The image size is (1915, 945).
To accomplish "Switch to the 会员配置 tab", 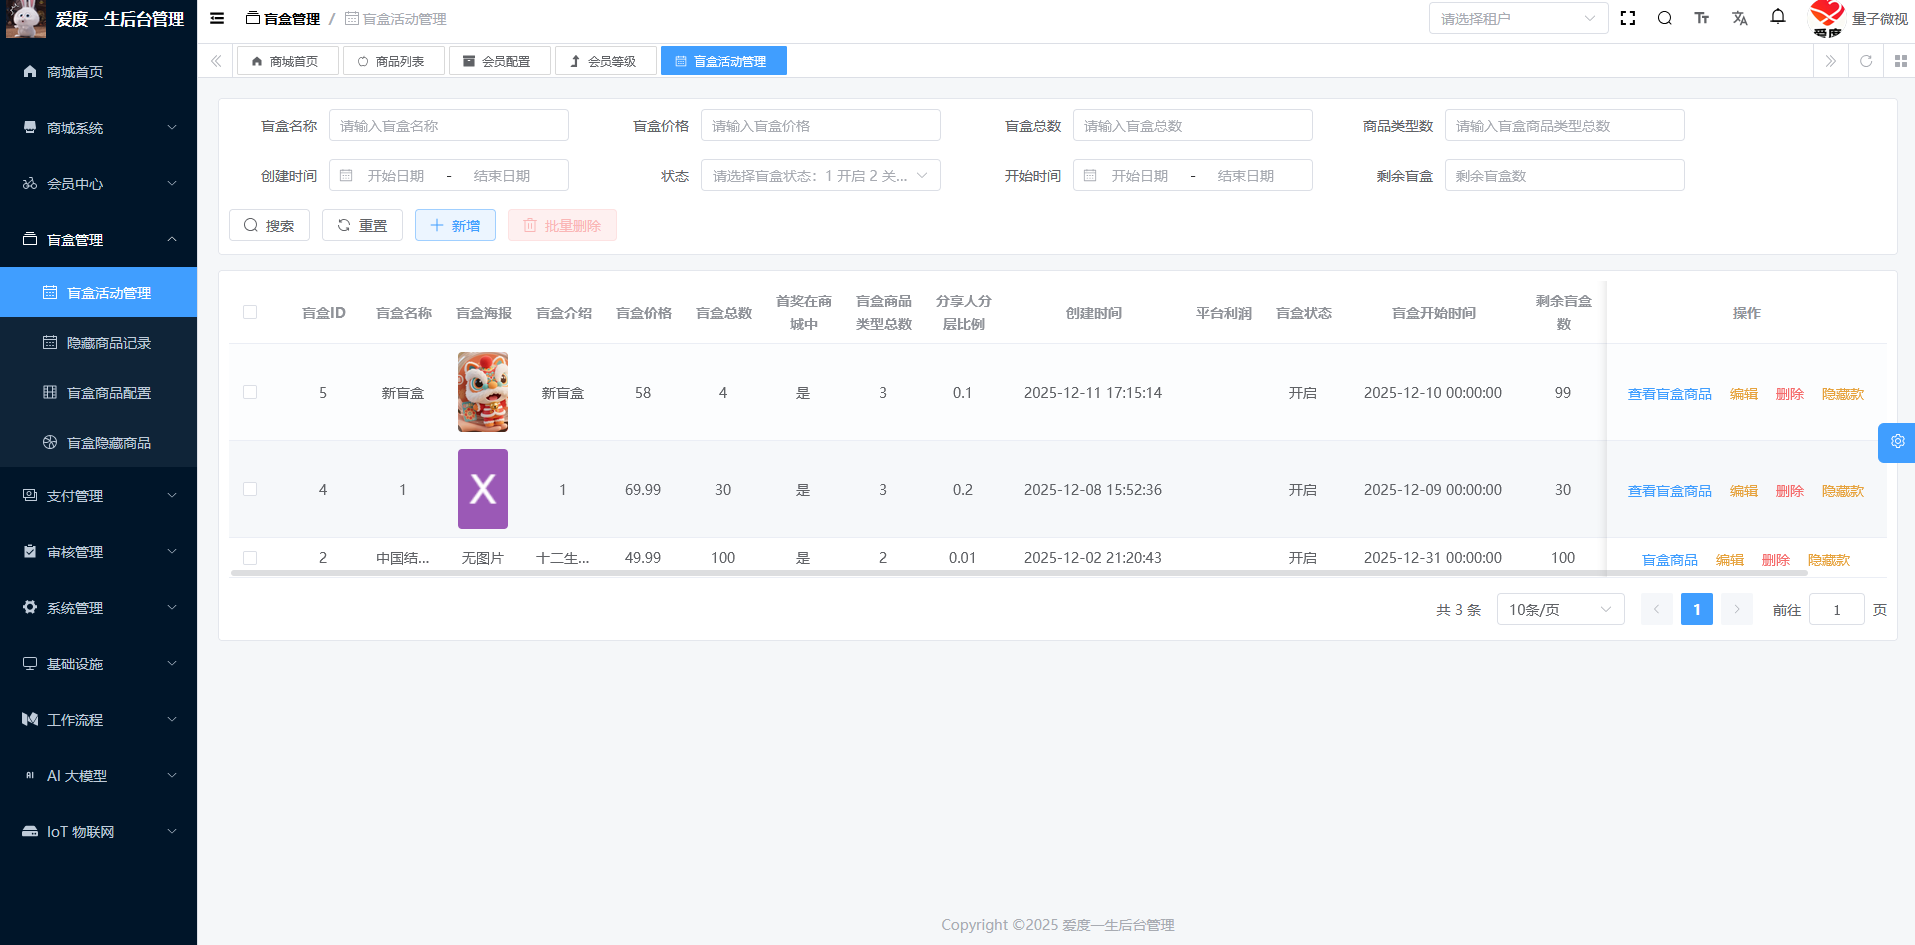I will 499,61.
